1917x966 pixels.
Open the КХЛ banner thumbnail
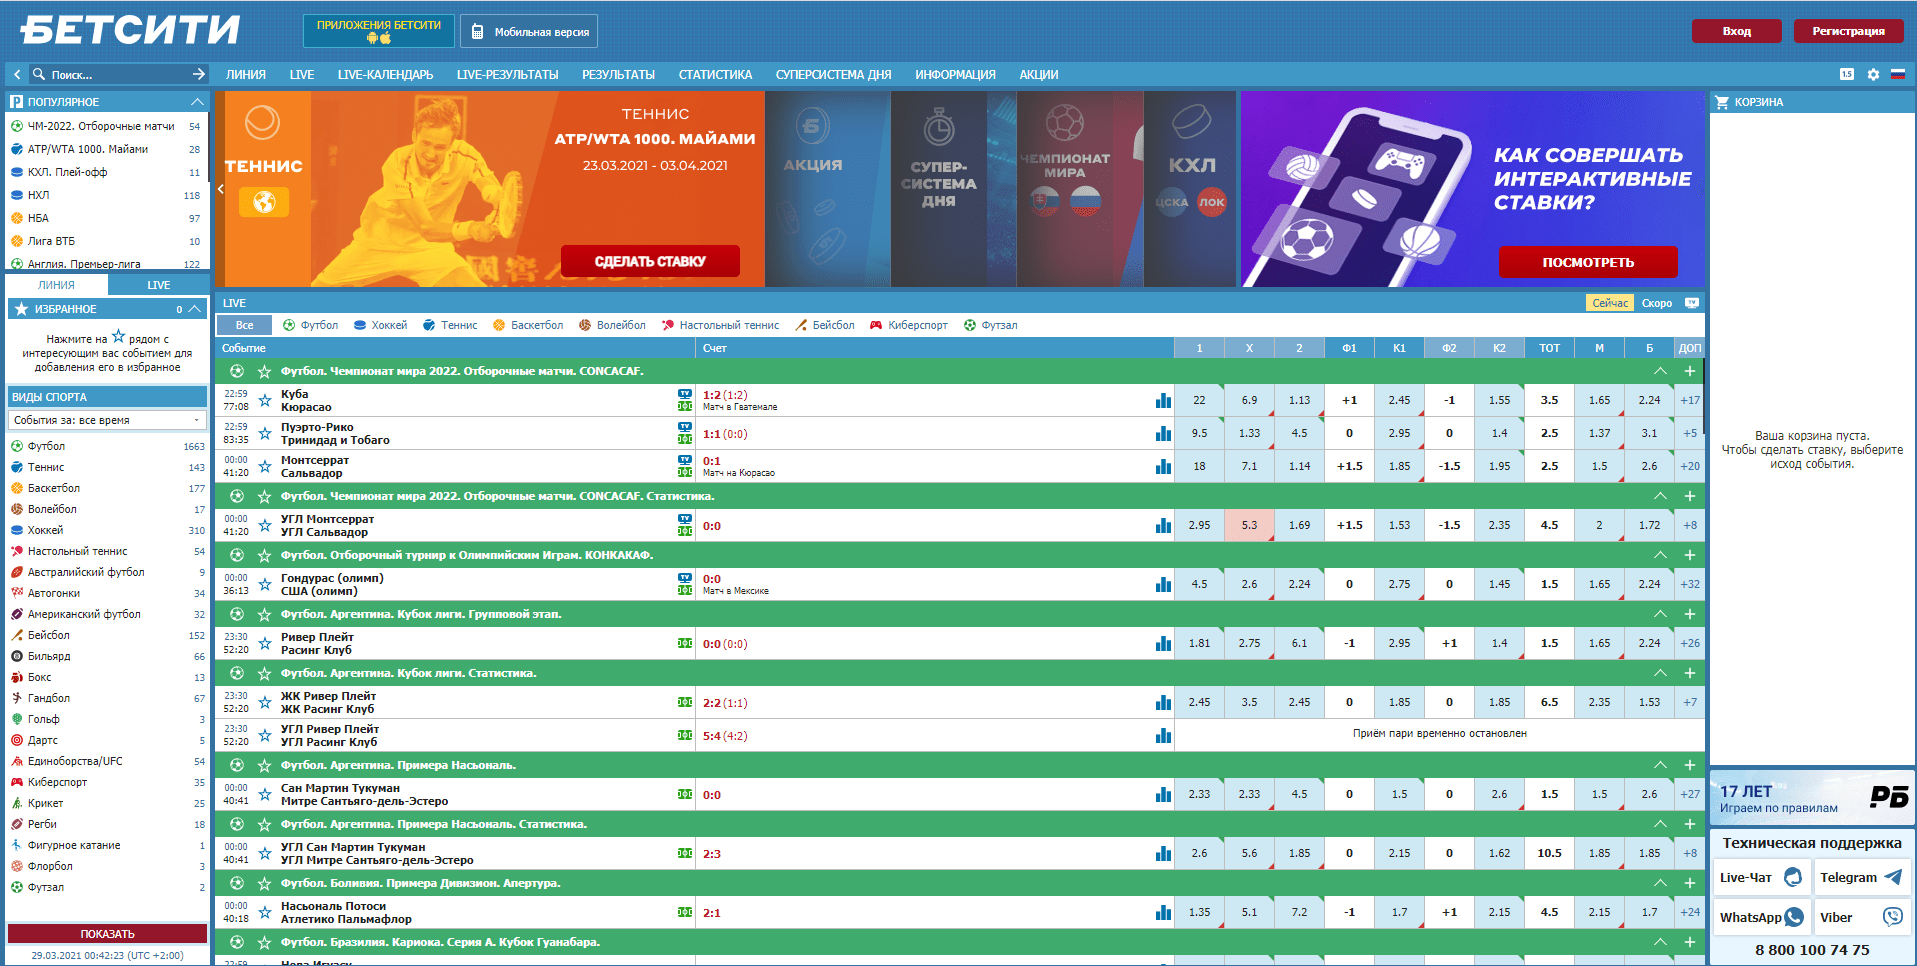(1190, 189)
